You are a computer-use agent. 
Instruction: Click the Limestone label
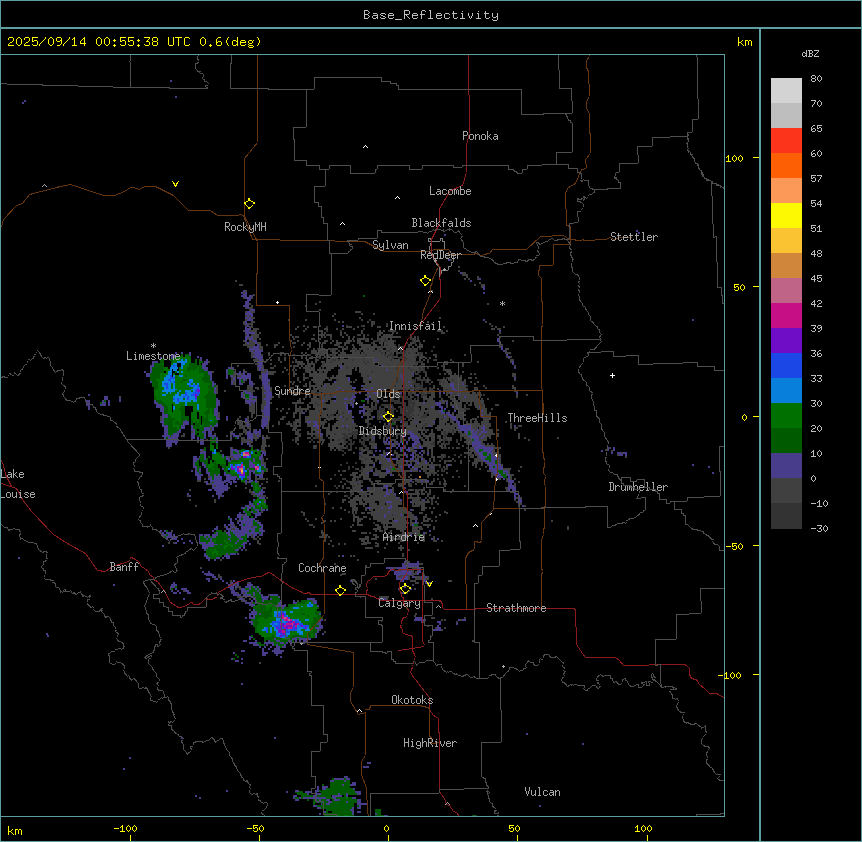click(x=153, y=356)
